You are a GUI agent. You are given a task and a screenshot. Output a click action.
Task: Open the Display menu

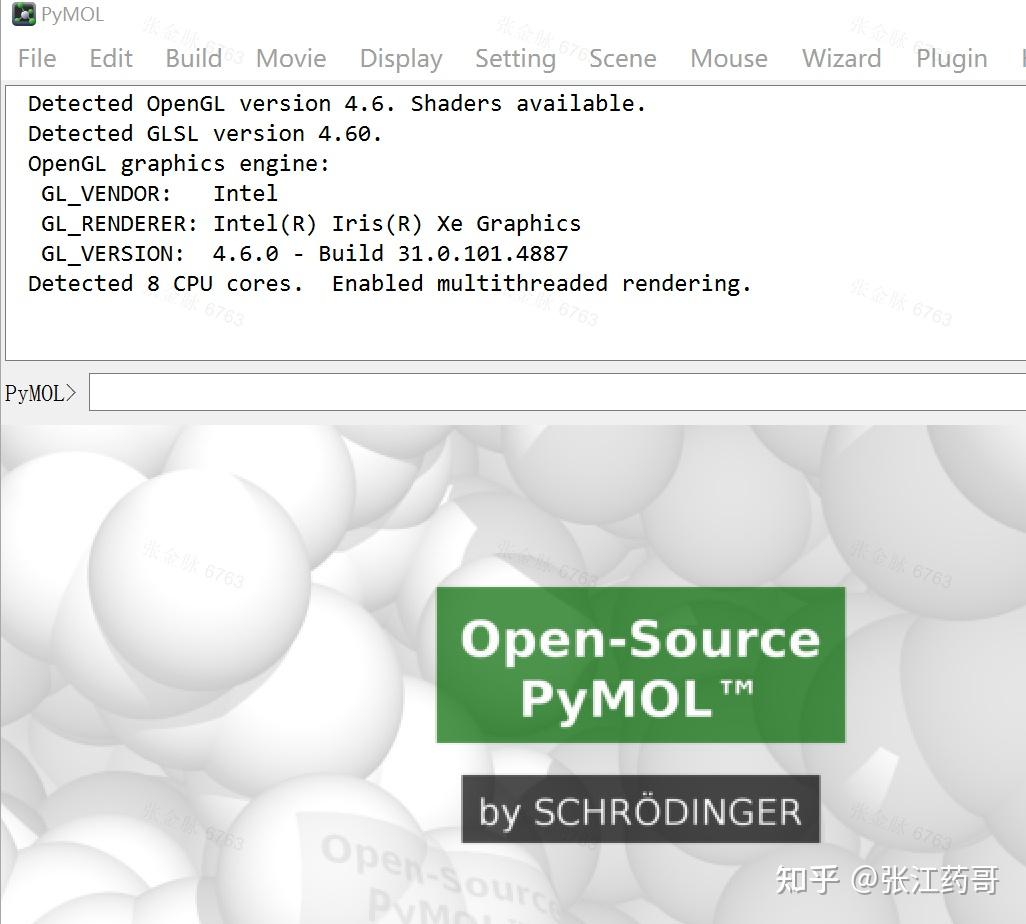click(x=401, y=58)
